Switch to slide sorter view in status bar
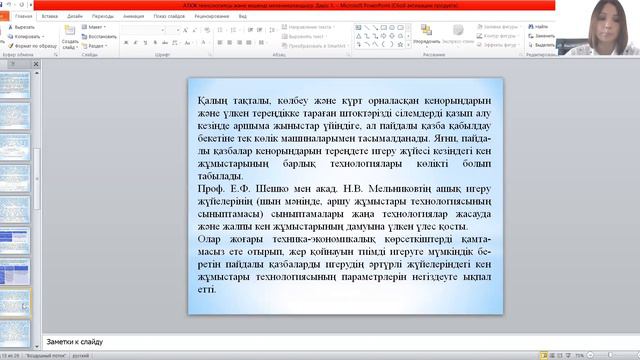The image size is (640, 360). (552, 356)
